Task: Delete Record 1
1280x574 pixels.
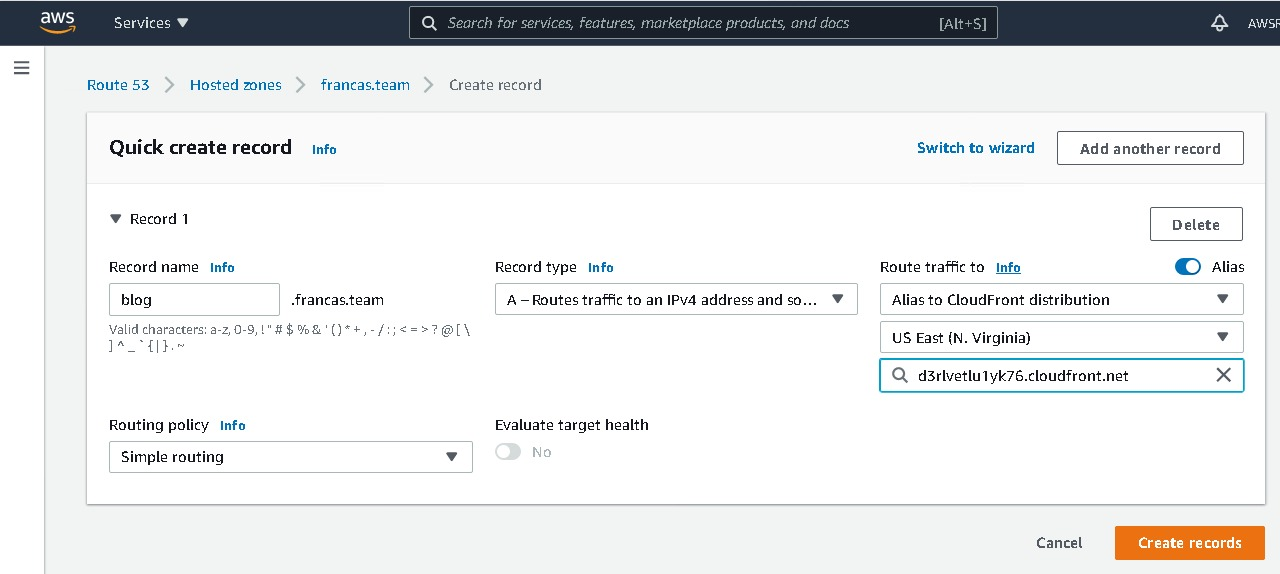Action: (1196, 224)
